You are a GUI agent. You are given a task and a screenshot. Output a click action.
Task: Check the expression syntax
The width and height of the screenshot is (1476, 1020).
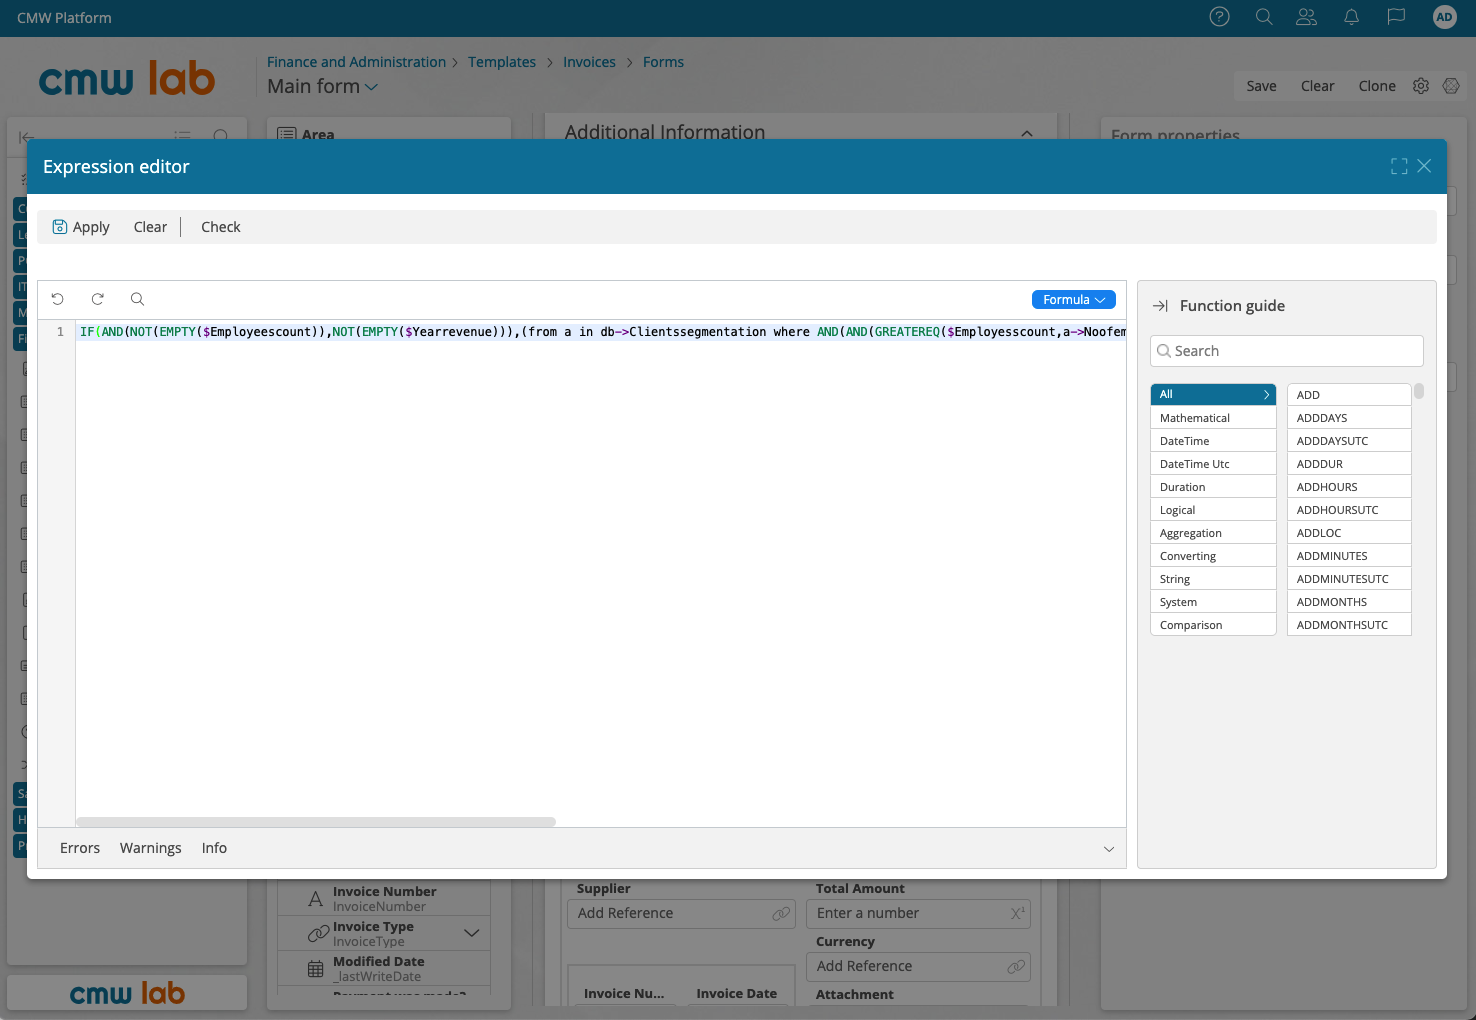click(x=221, y=227)
